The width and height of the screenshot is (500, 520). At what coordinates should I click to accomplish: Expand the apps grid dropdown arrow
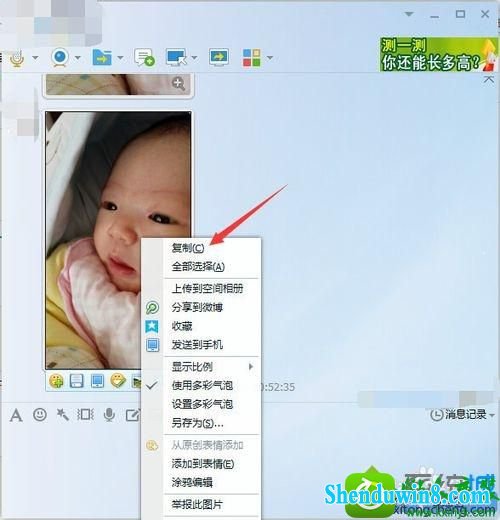[270, 58]
